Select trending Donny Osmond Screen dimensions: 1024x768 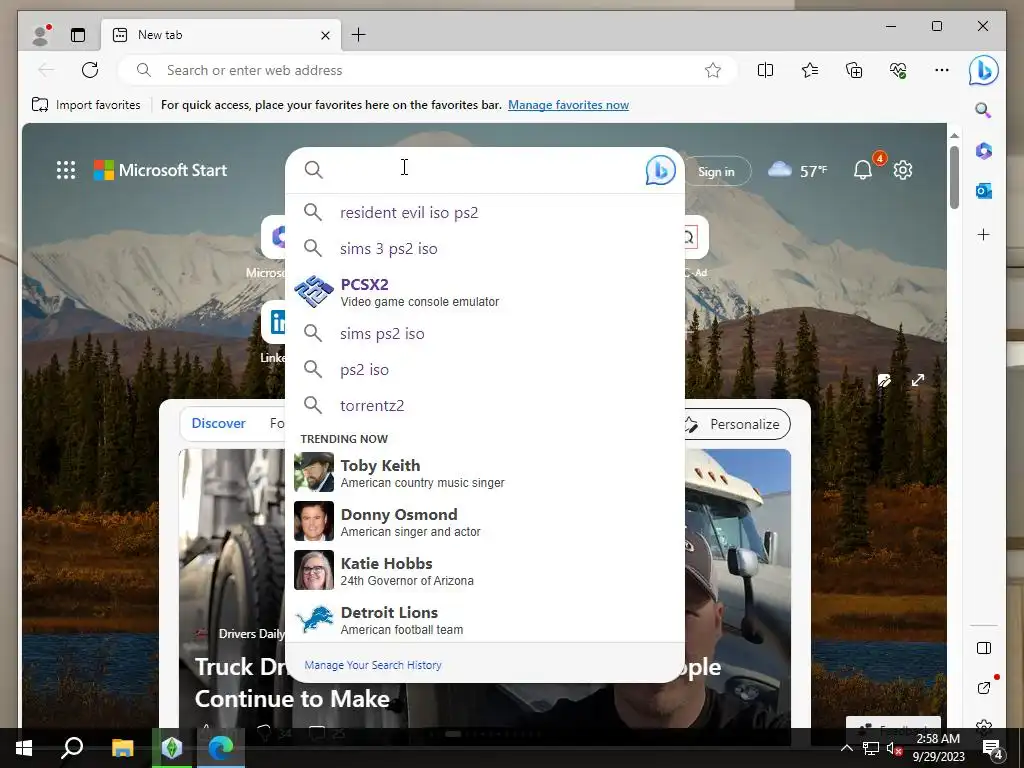tap(485, 521)
